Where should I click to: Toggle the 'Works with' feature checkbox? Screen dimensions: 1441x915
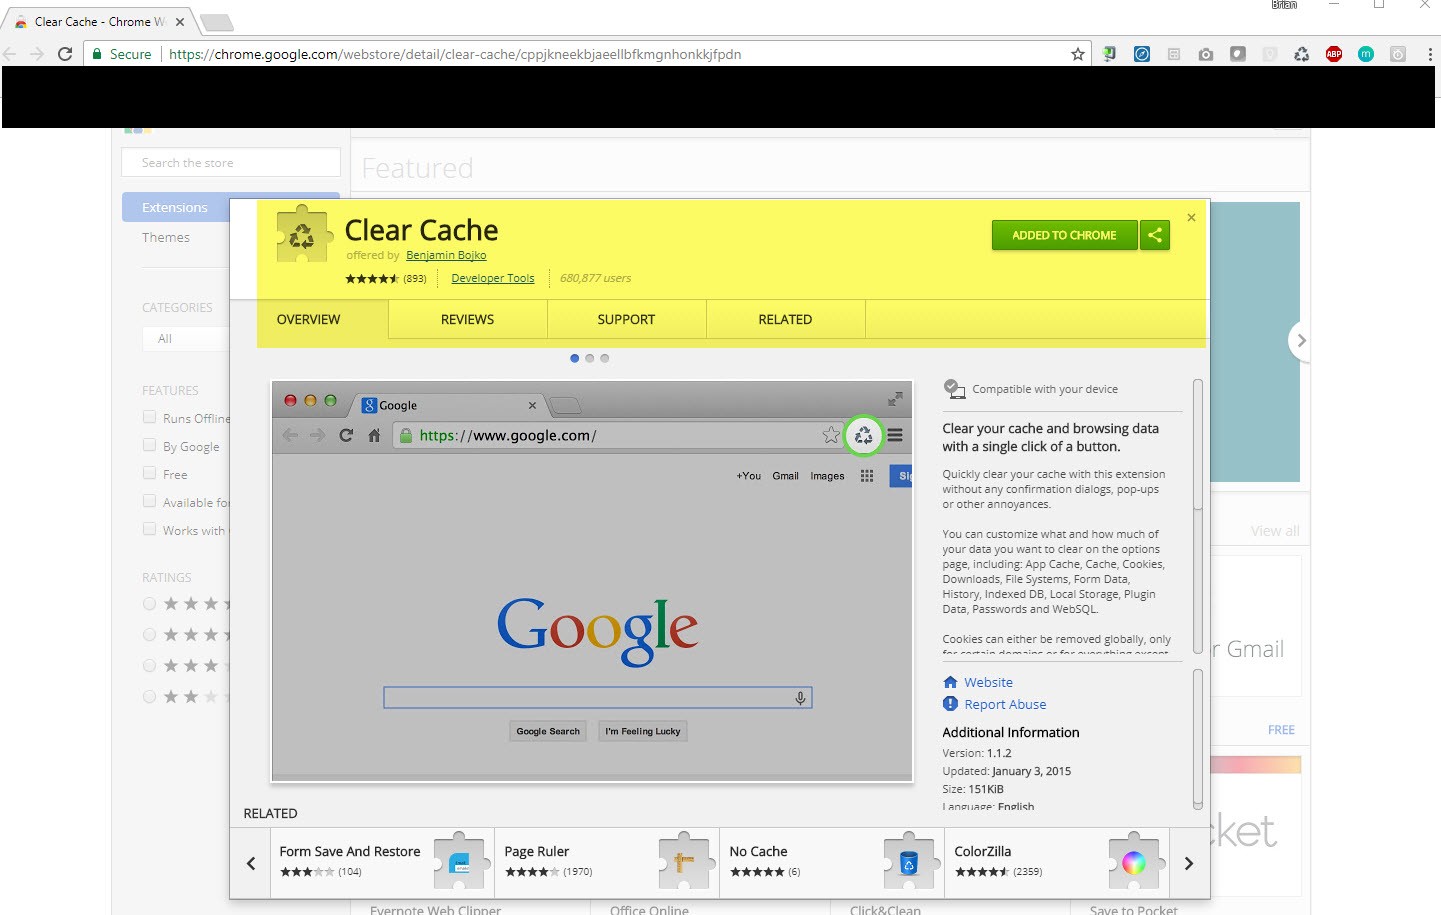149,529
